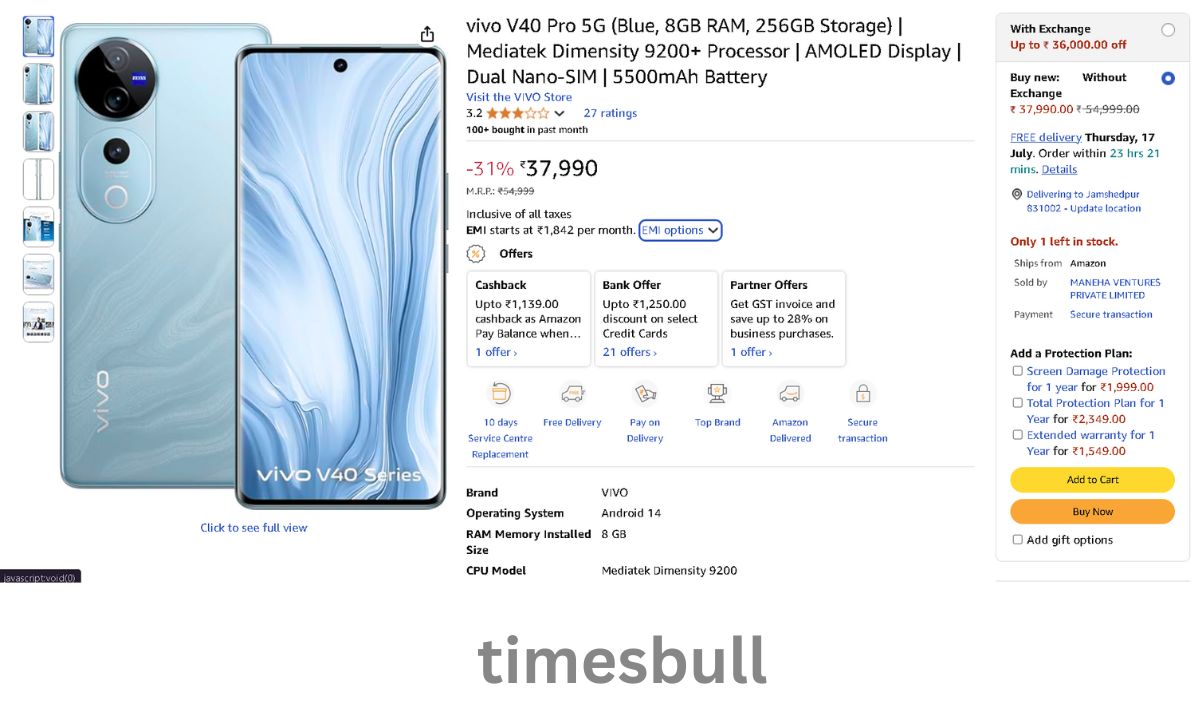This screenshot has height=720, width=1200.
Task: Open Update location delivery link
Action: (1103, 208)
